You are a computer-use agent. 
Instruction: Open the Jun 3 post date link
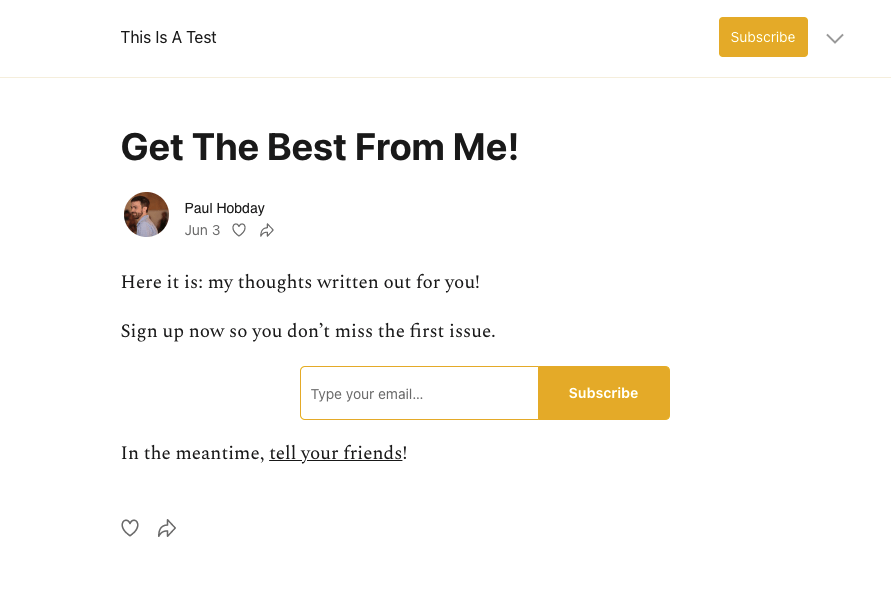tap(202, 230)
